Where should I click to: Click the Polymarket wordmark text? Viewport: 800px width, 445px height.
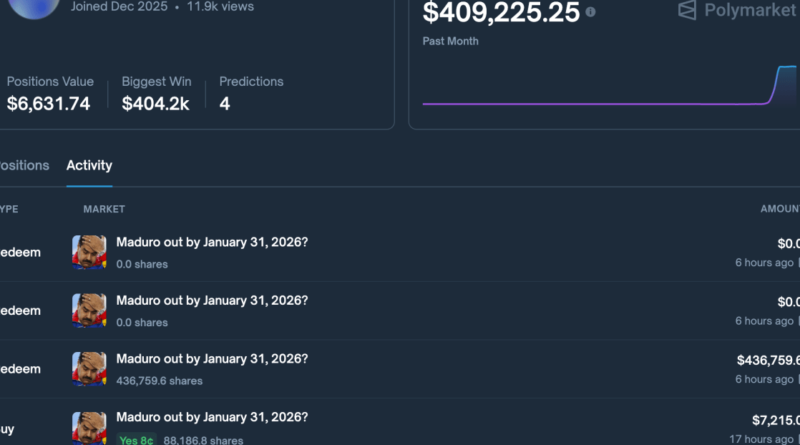750,10
